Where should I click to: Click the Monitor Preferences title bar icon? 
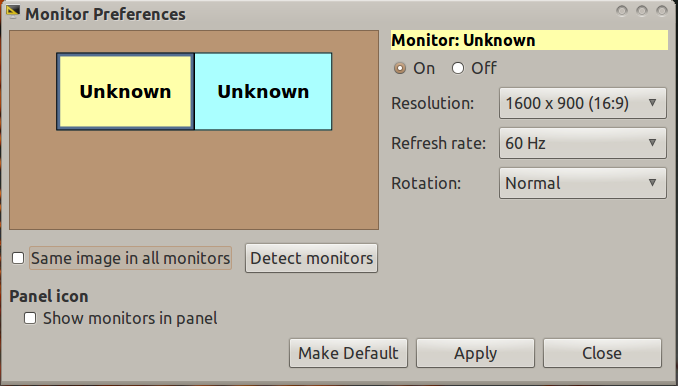coord(13,12)
